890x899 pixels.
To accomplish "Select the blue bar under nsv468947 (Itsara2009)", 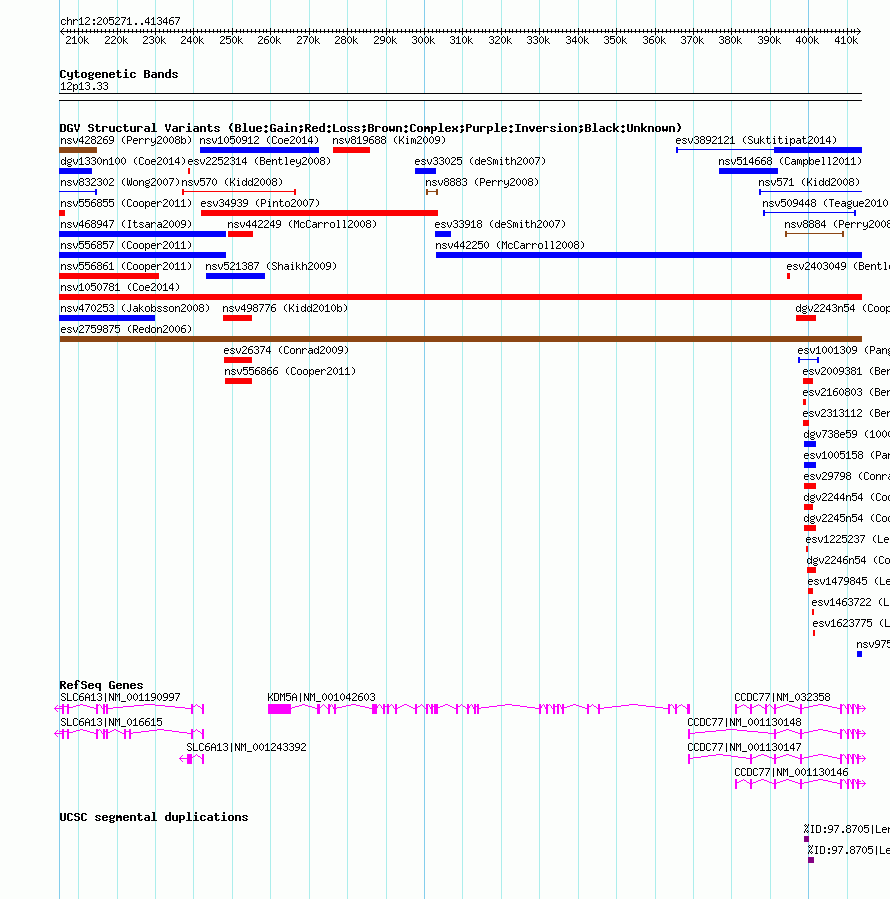I will (143, 234).
